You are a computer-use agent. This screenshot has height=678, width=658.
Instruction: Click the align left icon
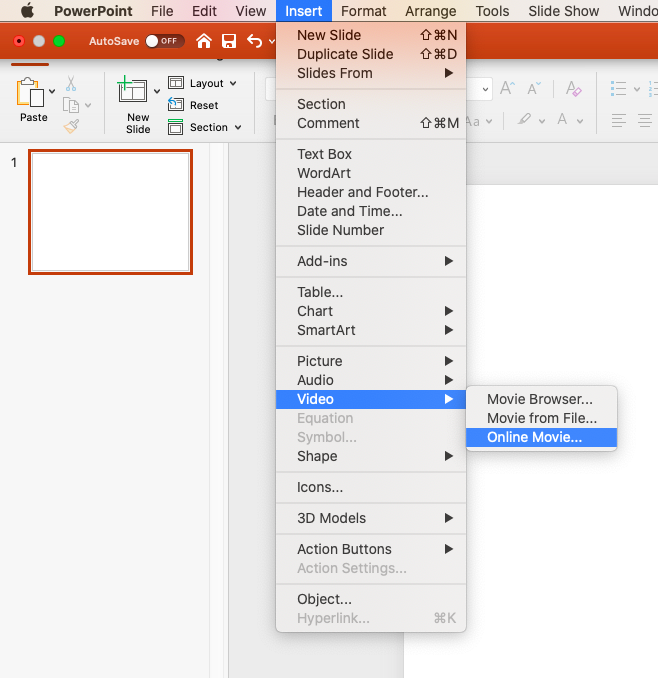tap(619, 120)
